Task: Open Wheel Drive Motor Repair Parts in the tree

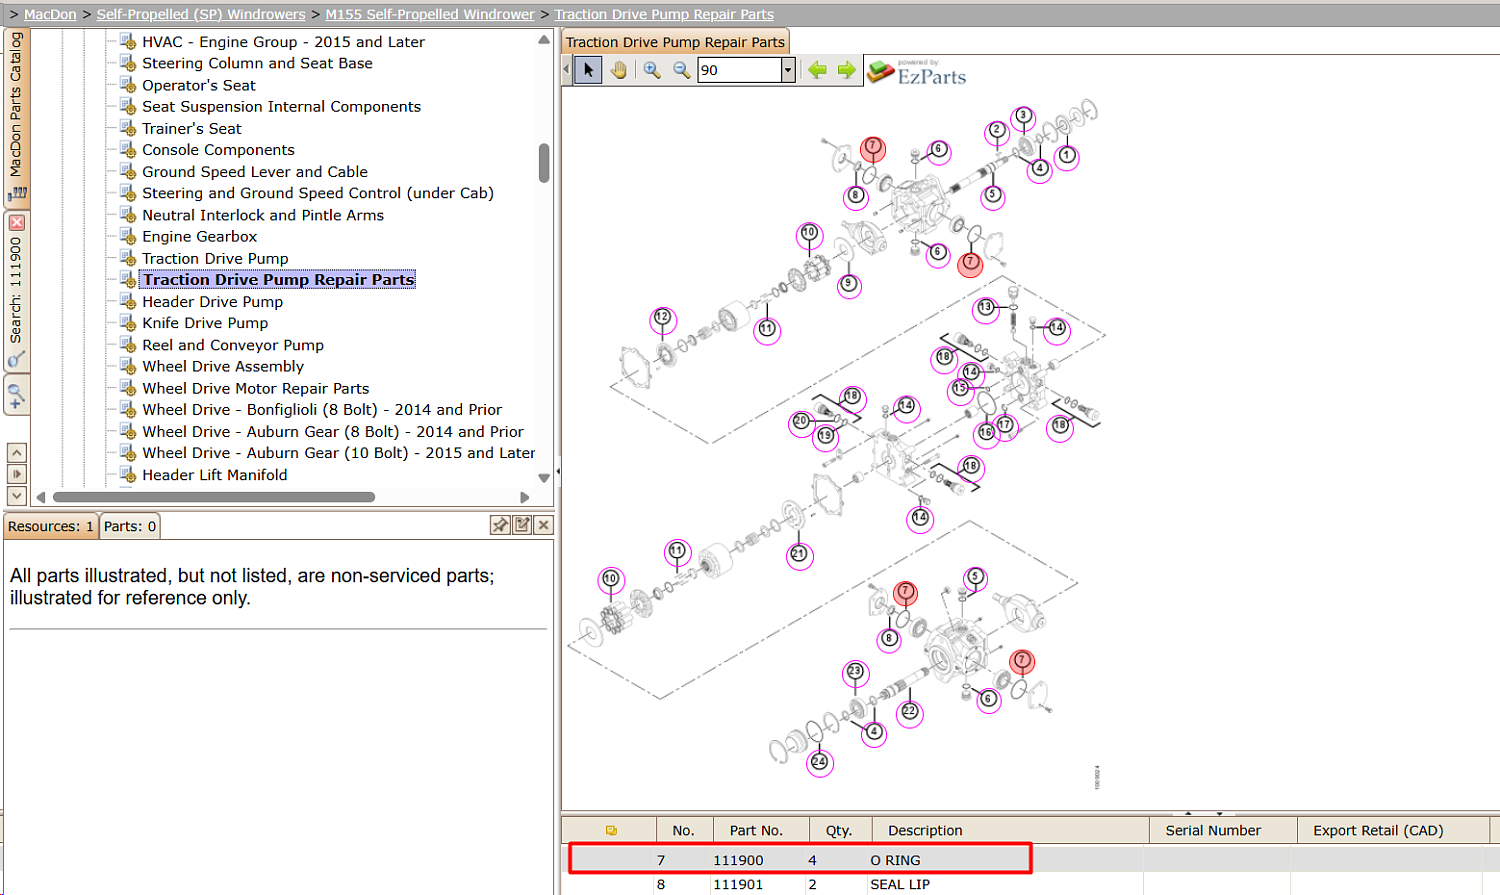Action: (256, 388)
